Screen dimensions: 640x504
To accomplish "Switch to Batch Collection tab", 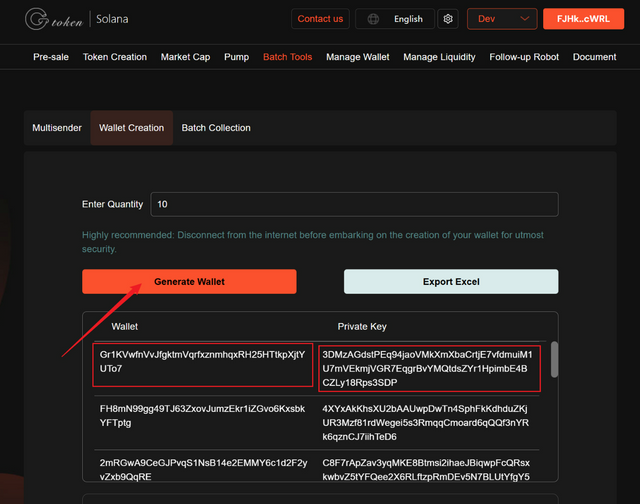I will point(216,128).
